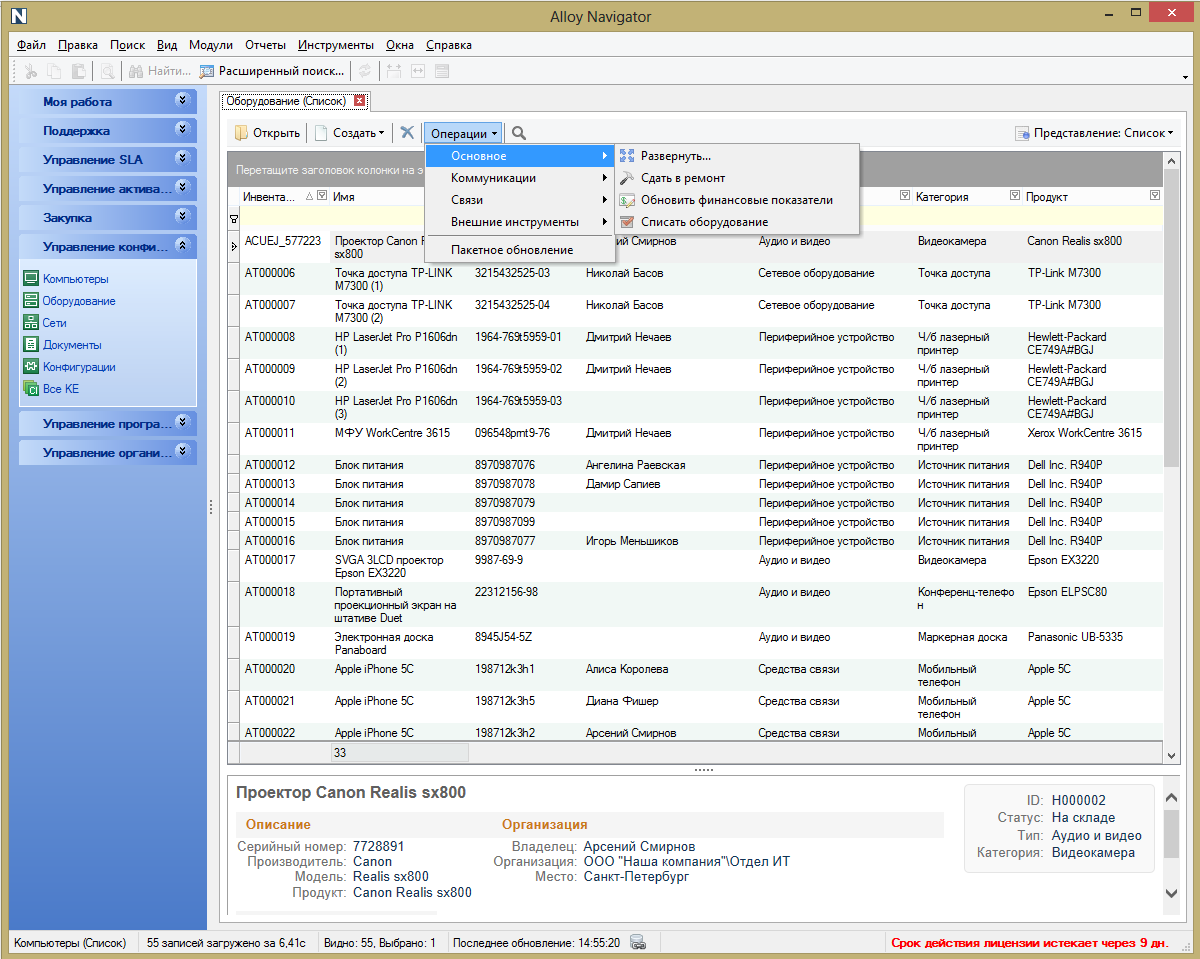
Task: Open the Справка menu
Action: pyautogui.click(x=449, y=45)
